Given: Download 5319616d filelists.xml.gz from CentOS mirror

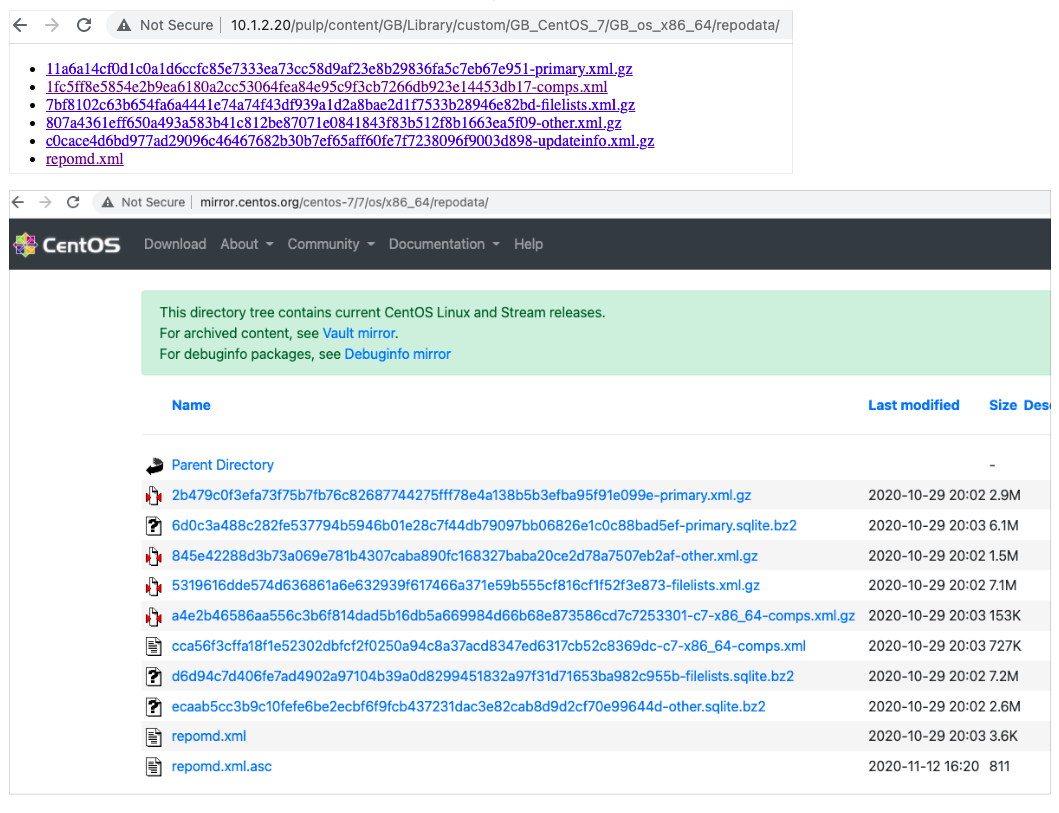Looking at the screenshot, I should tap(466, 585).
